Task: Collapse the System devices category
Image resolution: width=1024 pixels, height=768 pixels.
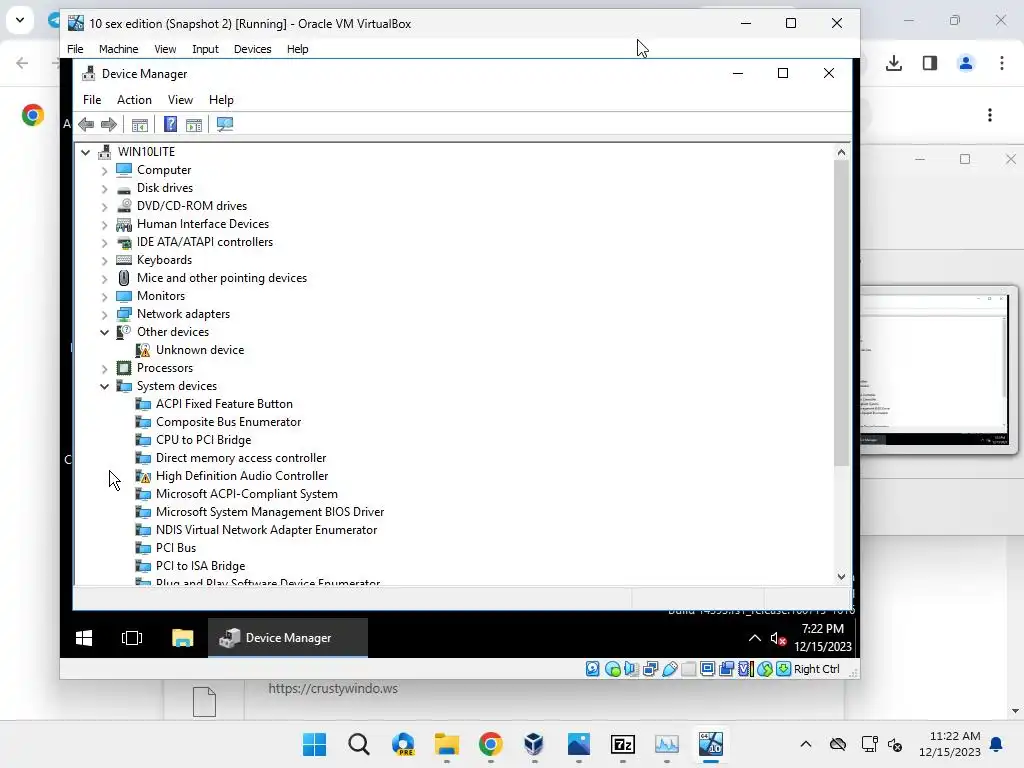Action: (104, 387)
